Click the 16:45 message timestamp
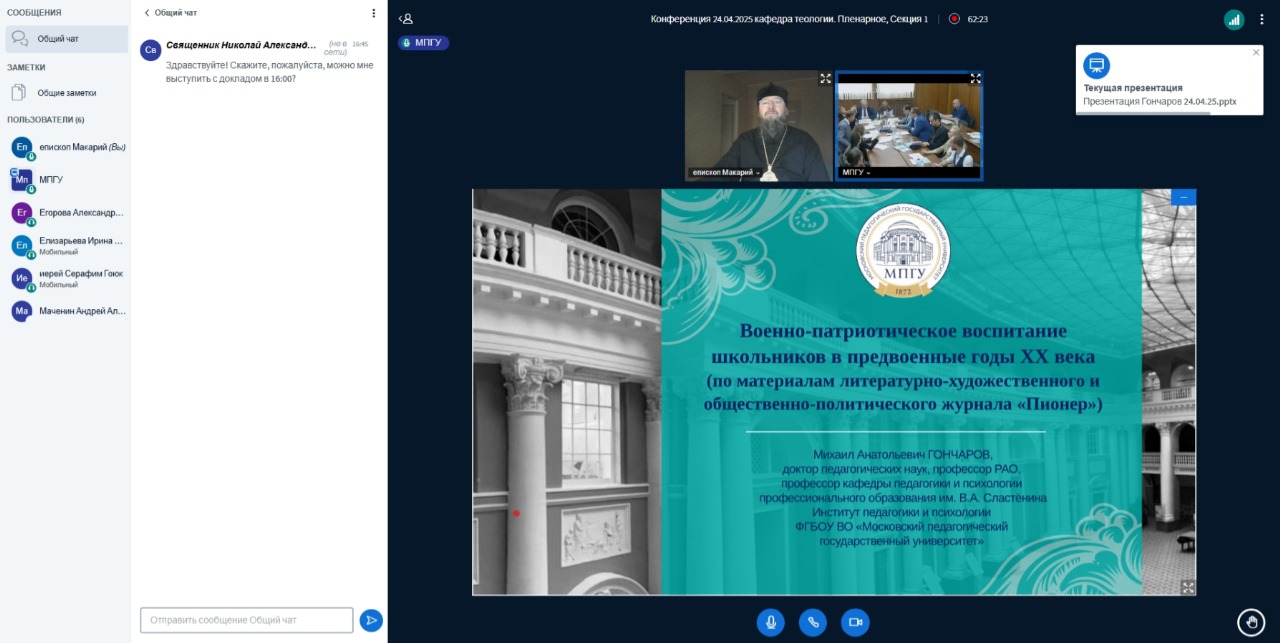This screenshot has width=1280, height=643. pos(360,44)
